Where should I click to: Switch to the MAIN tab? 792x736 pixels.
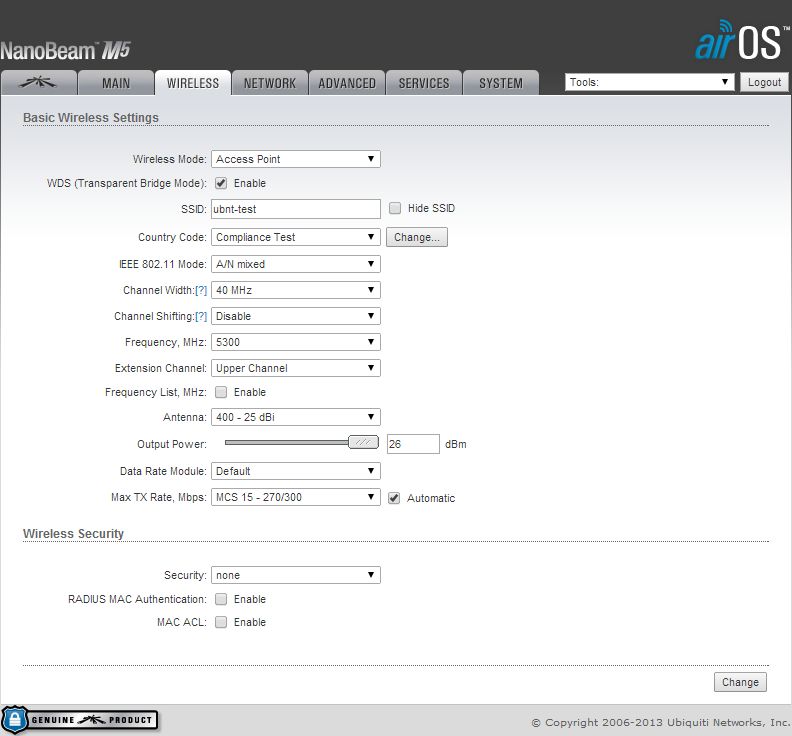pos(116,83)
